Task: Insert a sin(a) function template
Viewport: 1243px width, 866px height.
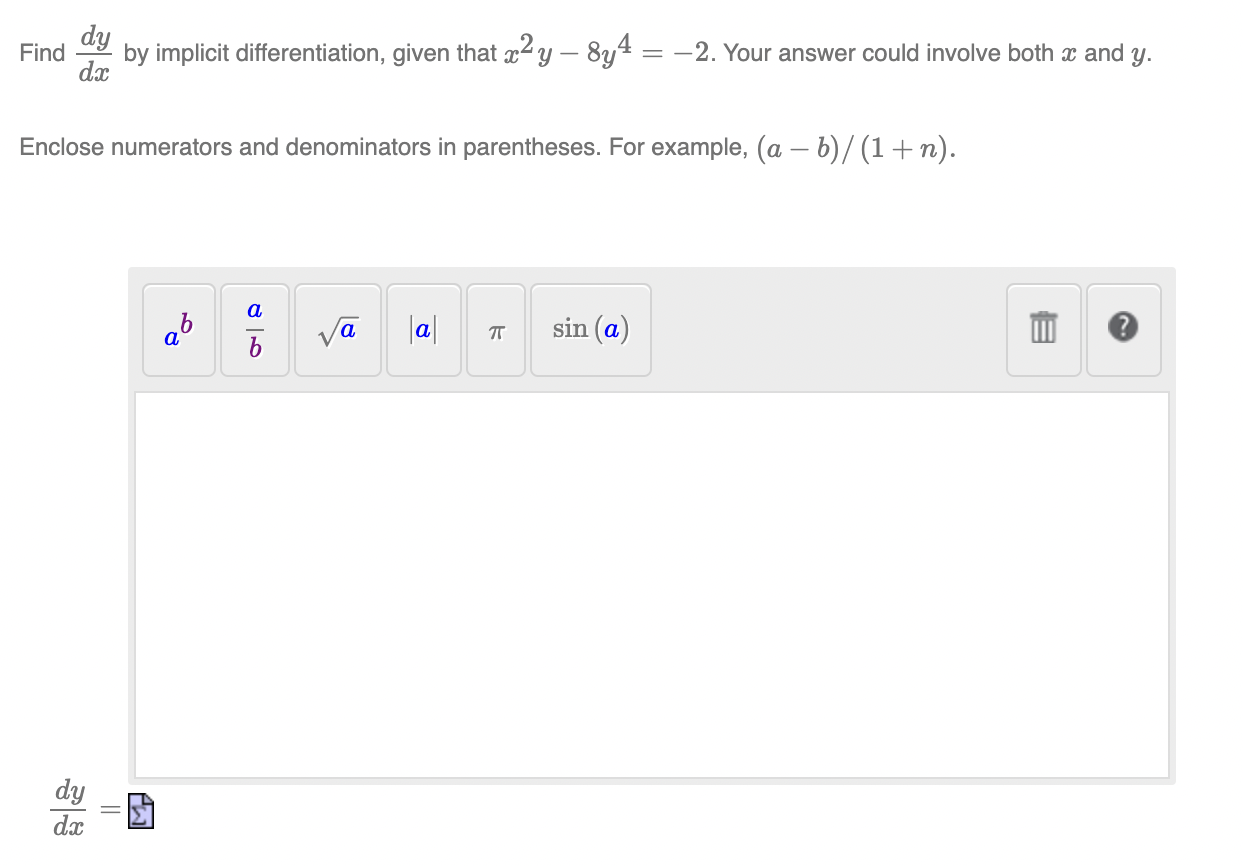Action: coord(590,330)
